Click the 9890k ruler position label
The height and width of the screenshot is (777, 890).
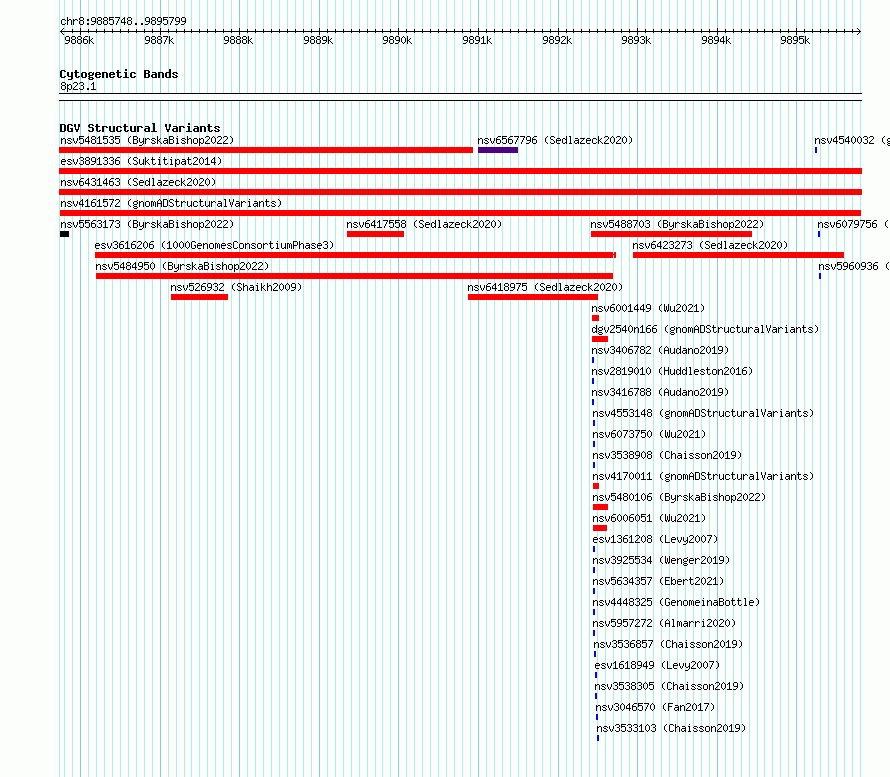397,40
